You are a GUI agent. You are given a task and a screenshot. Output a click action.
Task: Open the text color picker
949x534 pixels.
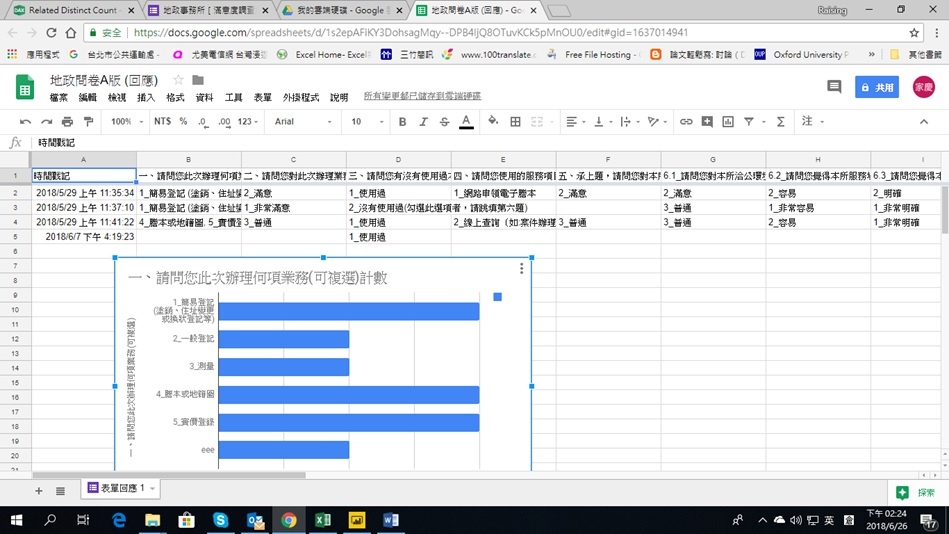click(x=466, y=122)
